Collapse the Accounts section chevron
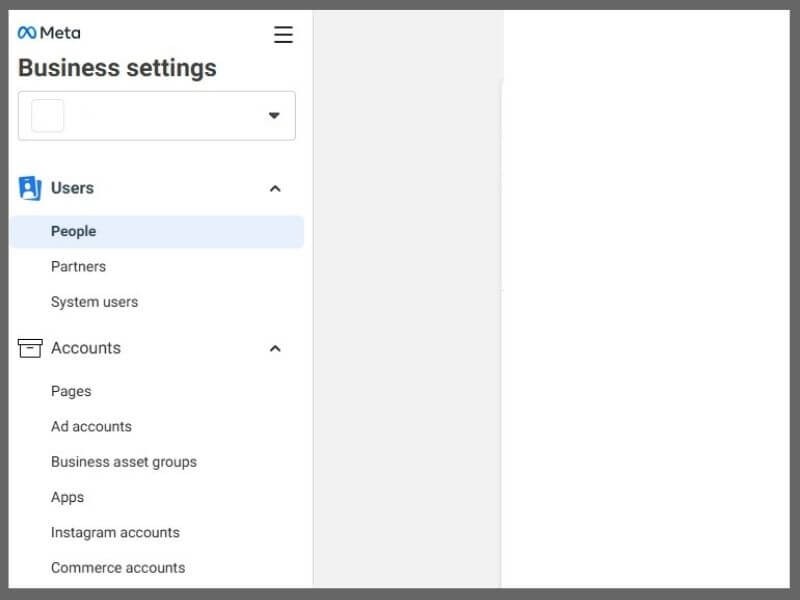This screenshot has width=800, height=600. pyautogui.click(x=275, y=348)
